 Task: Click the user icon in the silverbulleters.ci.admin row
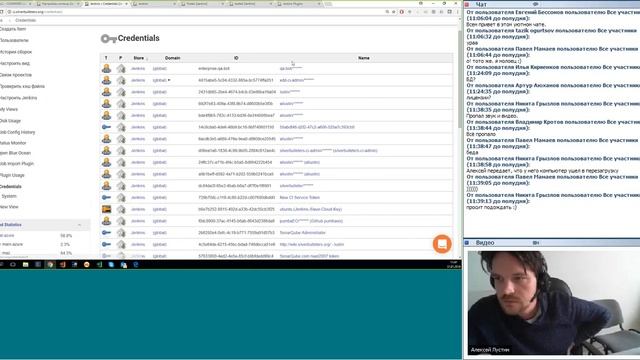pos(107,151)
